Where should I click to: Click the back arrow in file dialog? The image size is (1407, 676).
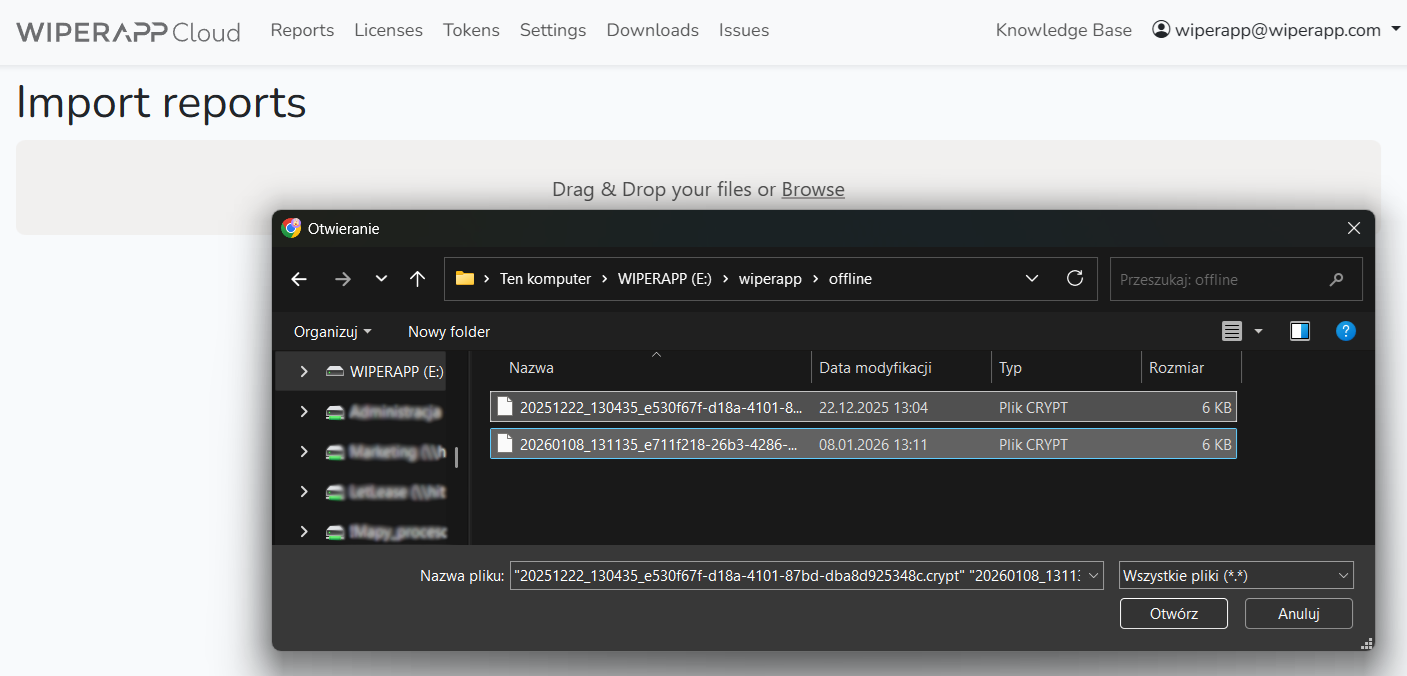299,280
